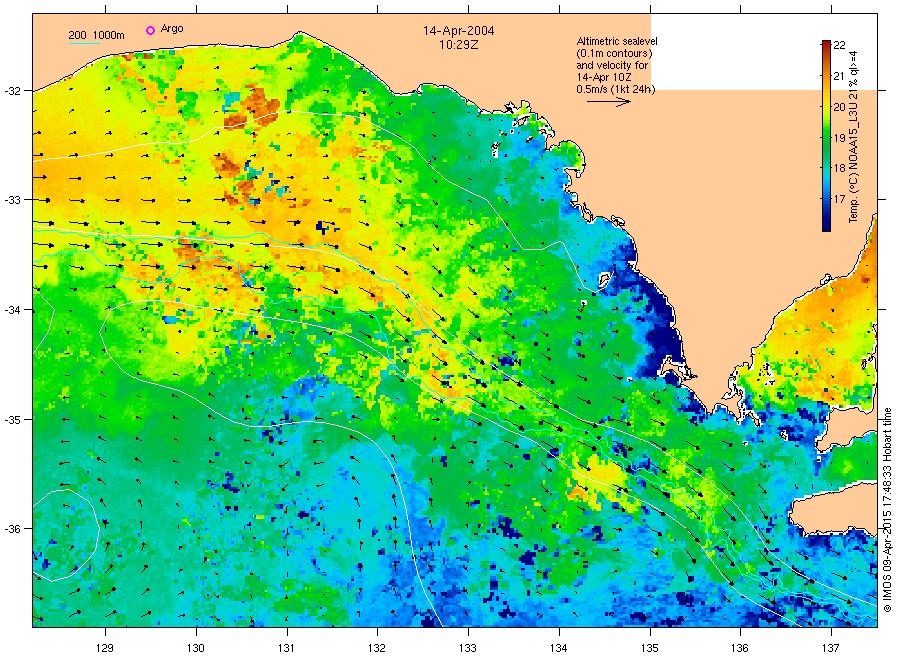Click the '200' depth contour label

(77, 35)
